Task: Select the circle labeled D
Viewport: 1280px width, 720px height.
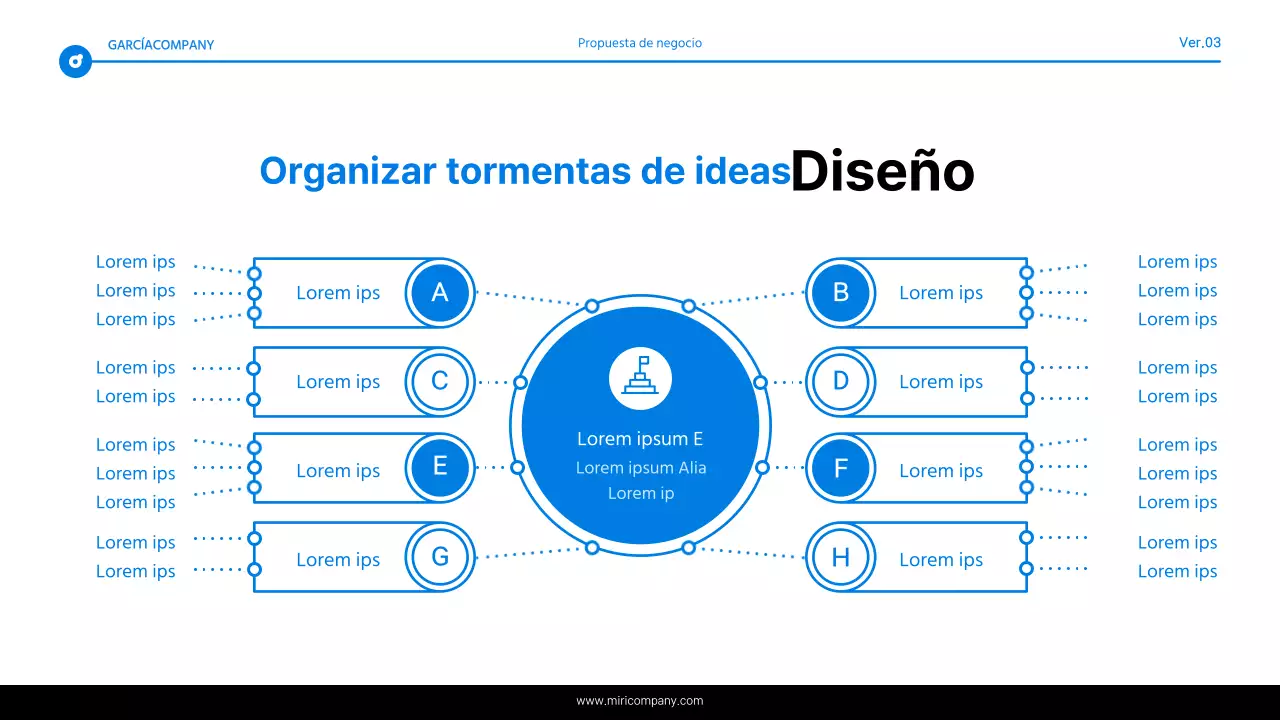Action: [x=841, y=381]
